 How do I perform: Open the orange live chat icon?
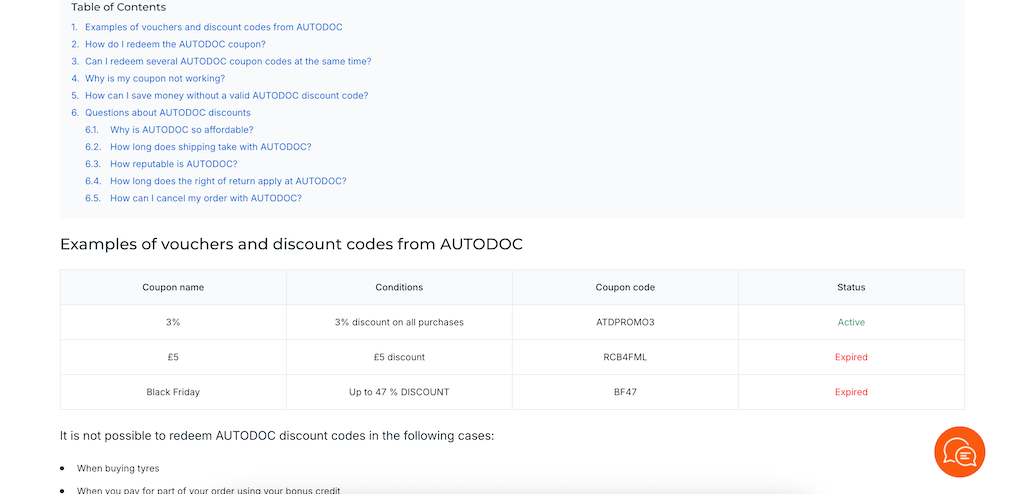pos(959,452)
